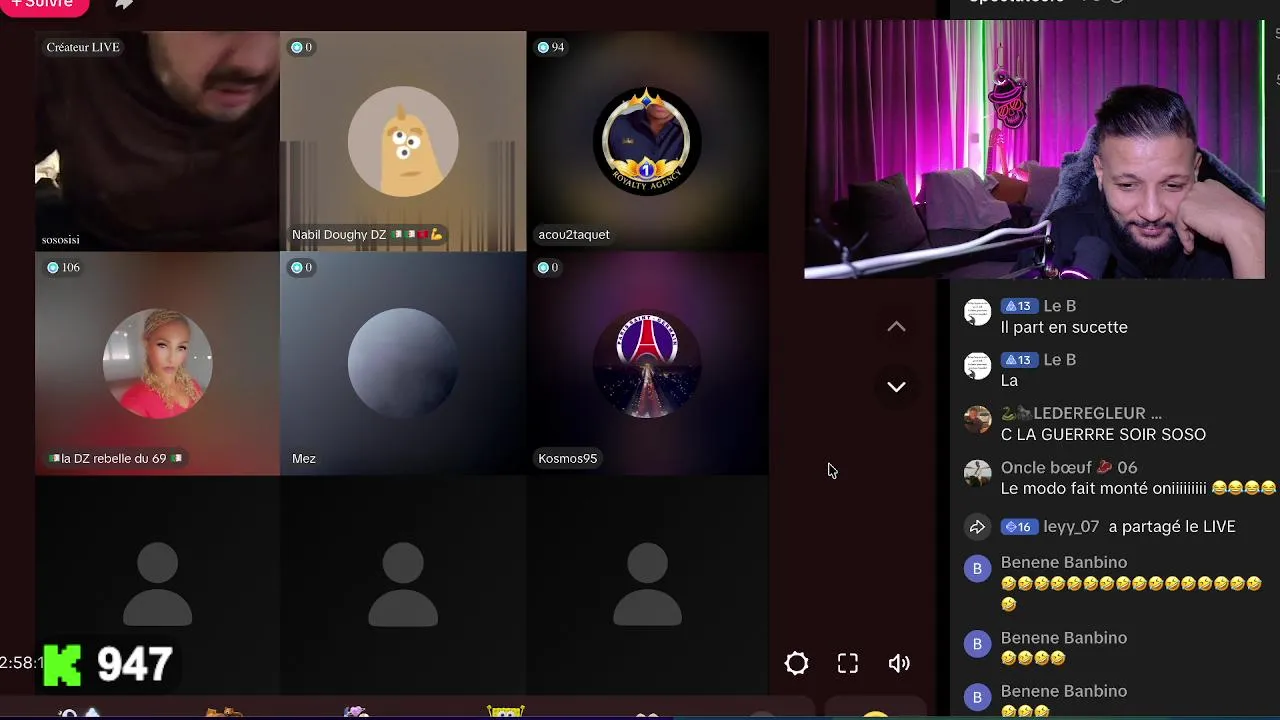
Task: Click the 947 counter
Action: pos(135,664)
